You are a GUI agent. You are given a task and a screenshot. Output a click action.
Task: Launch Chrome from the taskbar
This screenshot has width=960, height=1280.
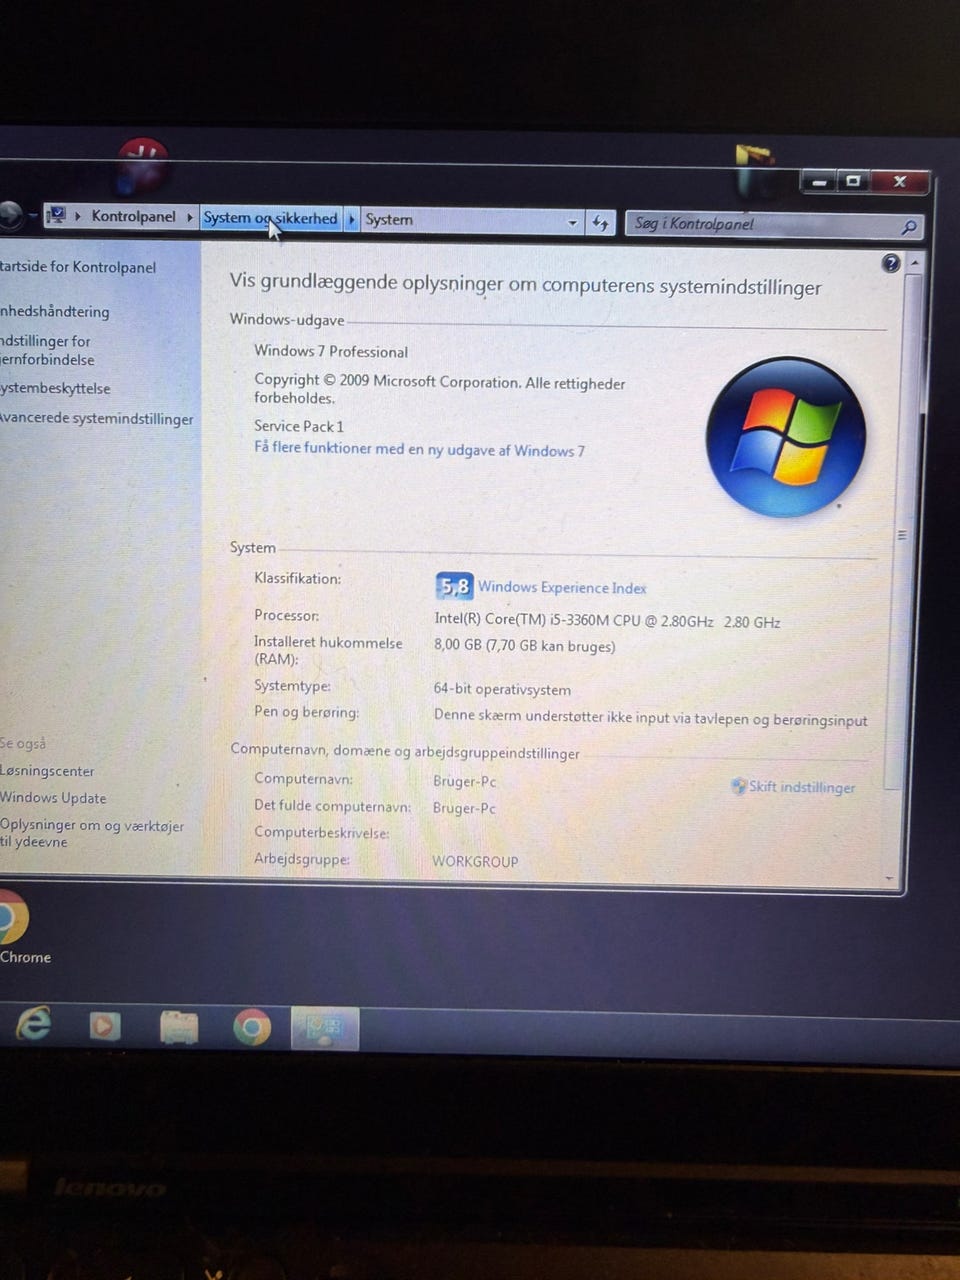[252, 1027]
